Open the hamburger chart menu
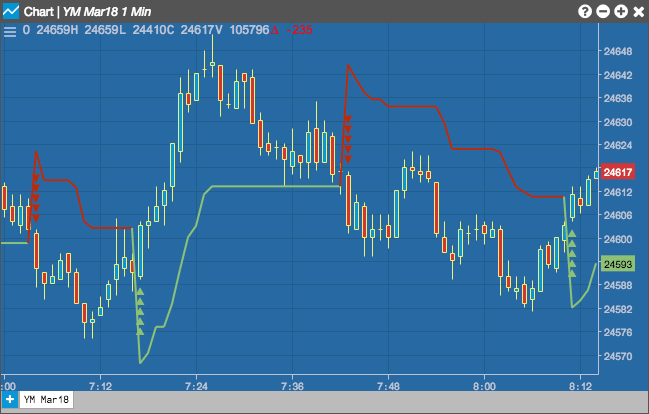The height and width of the screenshot is (414, 649). click(10, 31)
